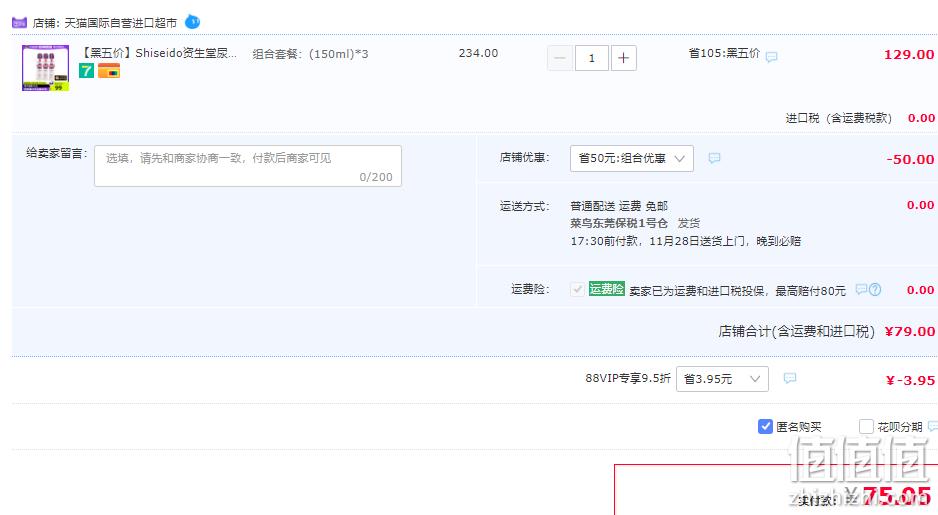Show info bubble beside 省105:黑五价
Screen dimensions: 938x515
772,57
